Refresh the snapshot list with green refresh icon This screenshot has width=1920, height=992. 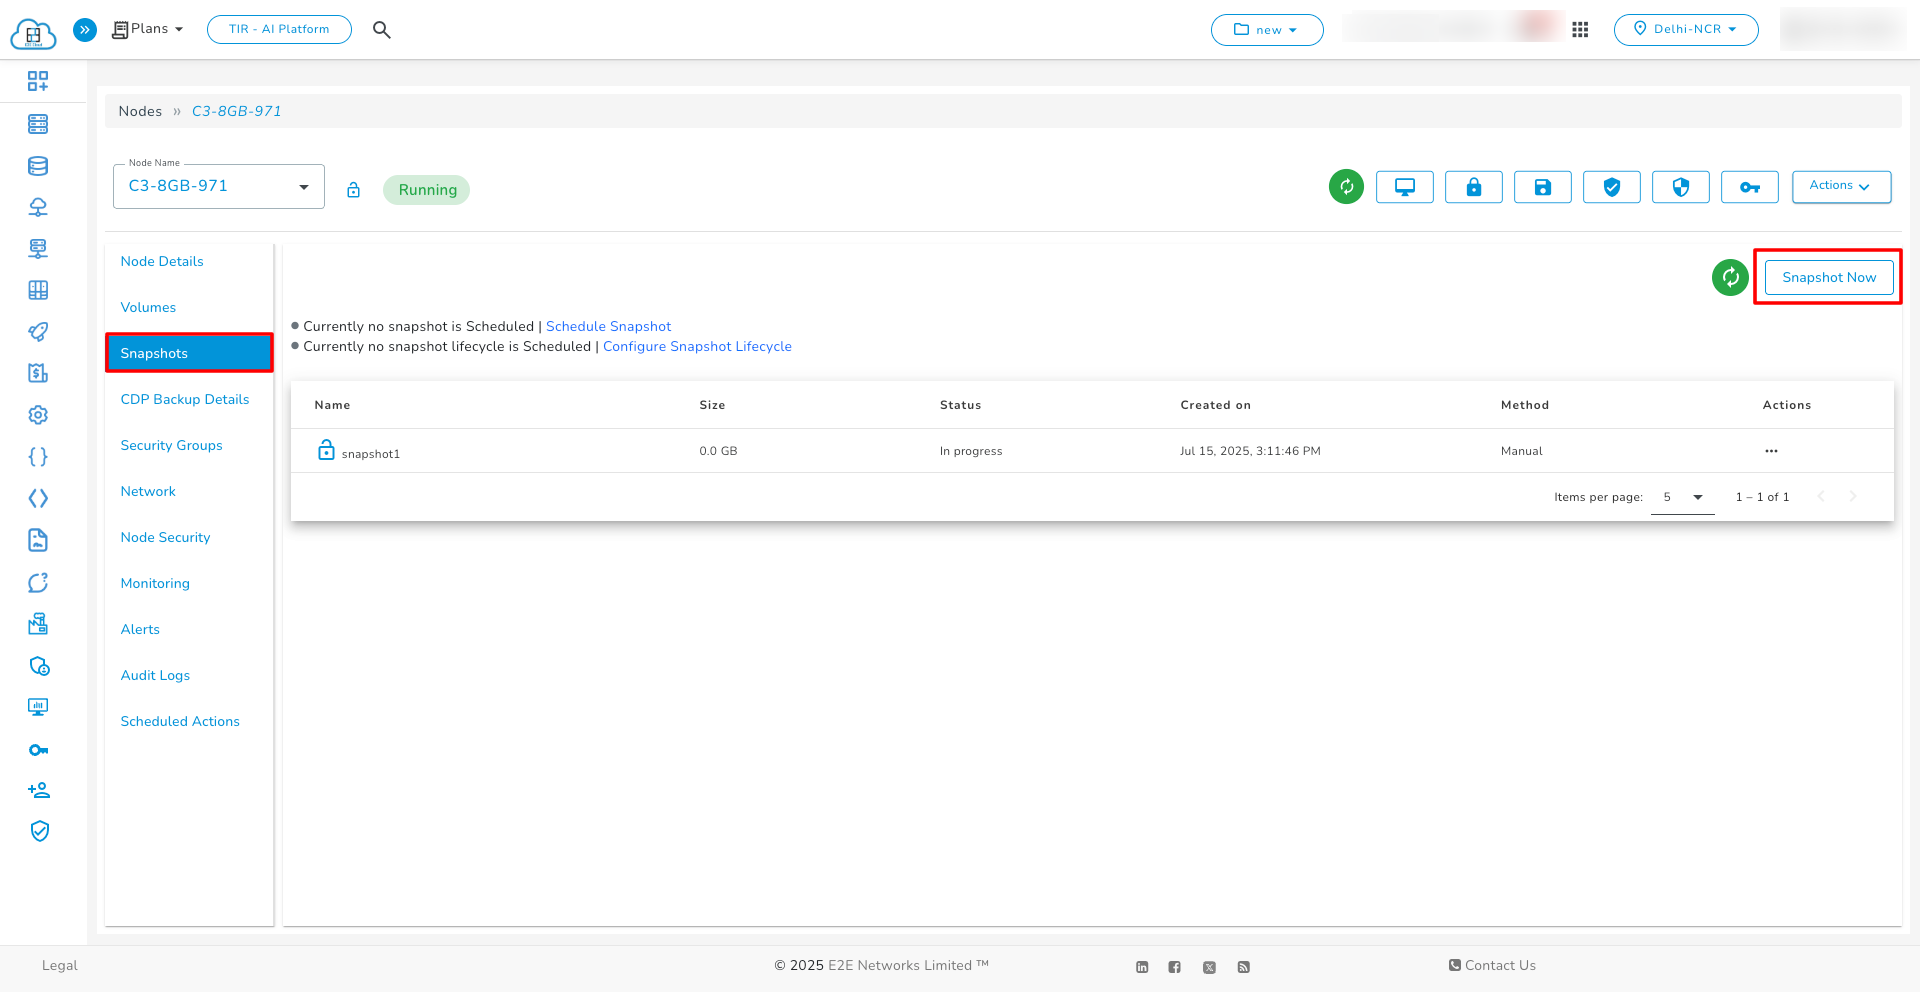coord(1730,278)
